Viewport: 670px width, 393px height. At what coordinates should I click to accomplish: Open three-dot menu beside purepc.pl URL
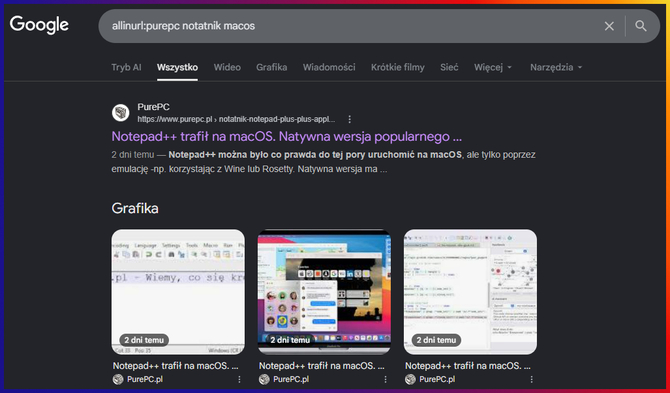coord(350,119)
